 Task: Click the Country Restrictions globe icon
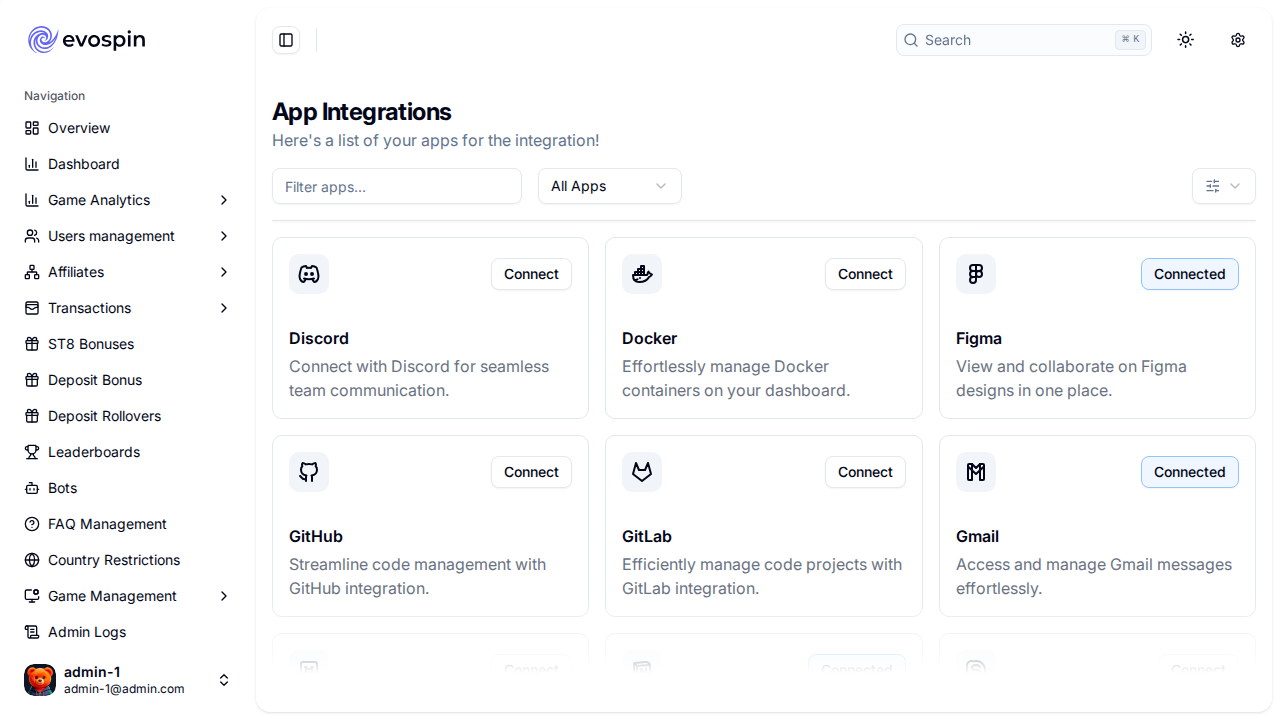(x=32, y=560)
